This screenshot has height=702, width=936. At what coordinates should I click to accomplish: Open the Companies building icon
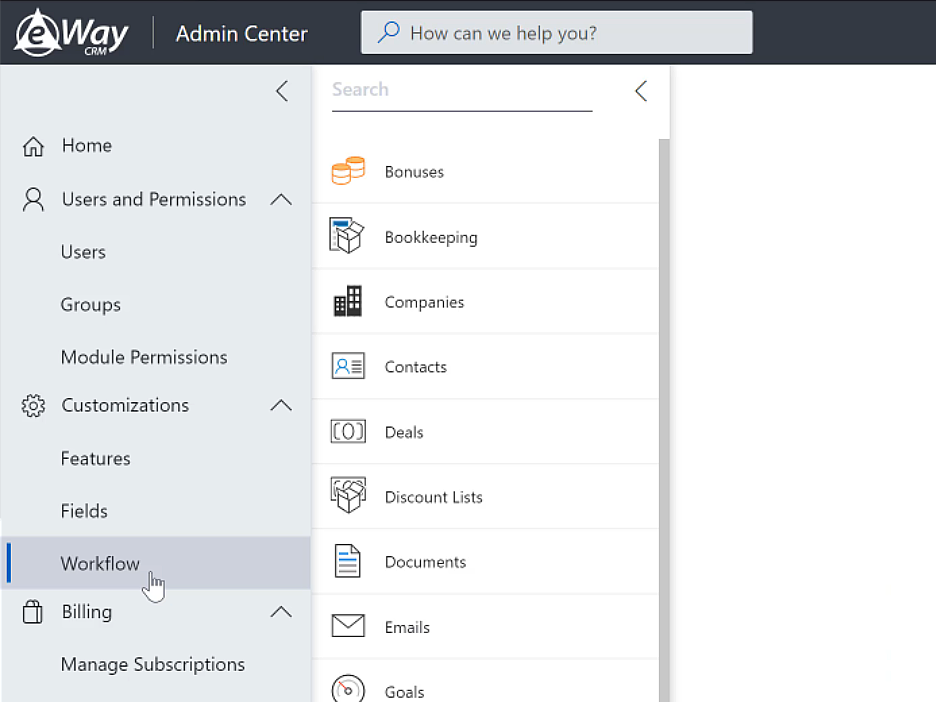(347, 301)
